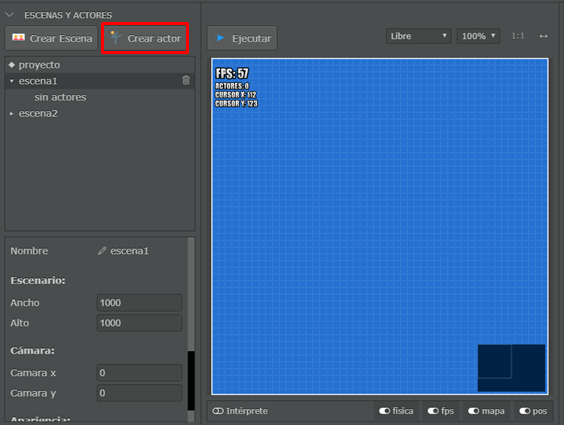Enable the Intérprete toggle
Image resolution: width=564 pixels, height=425 pixels.
click(240, 411)
